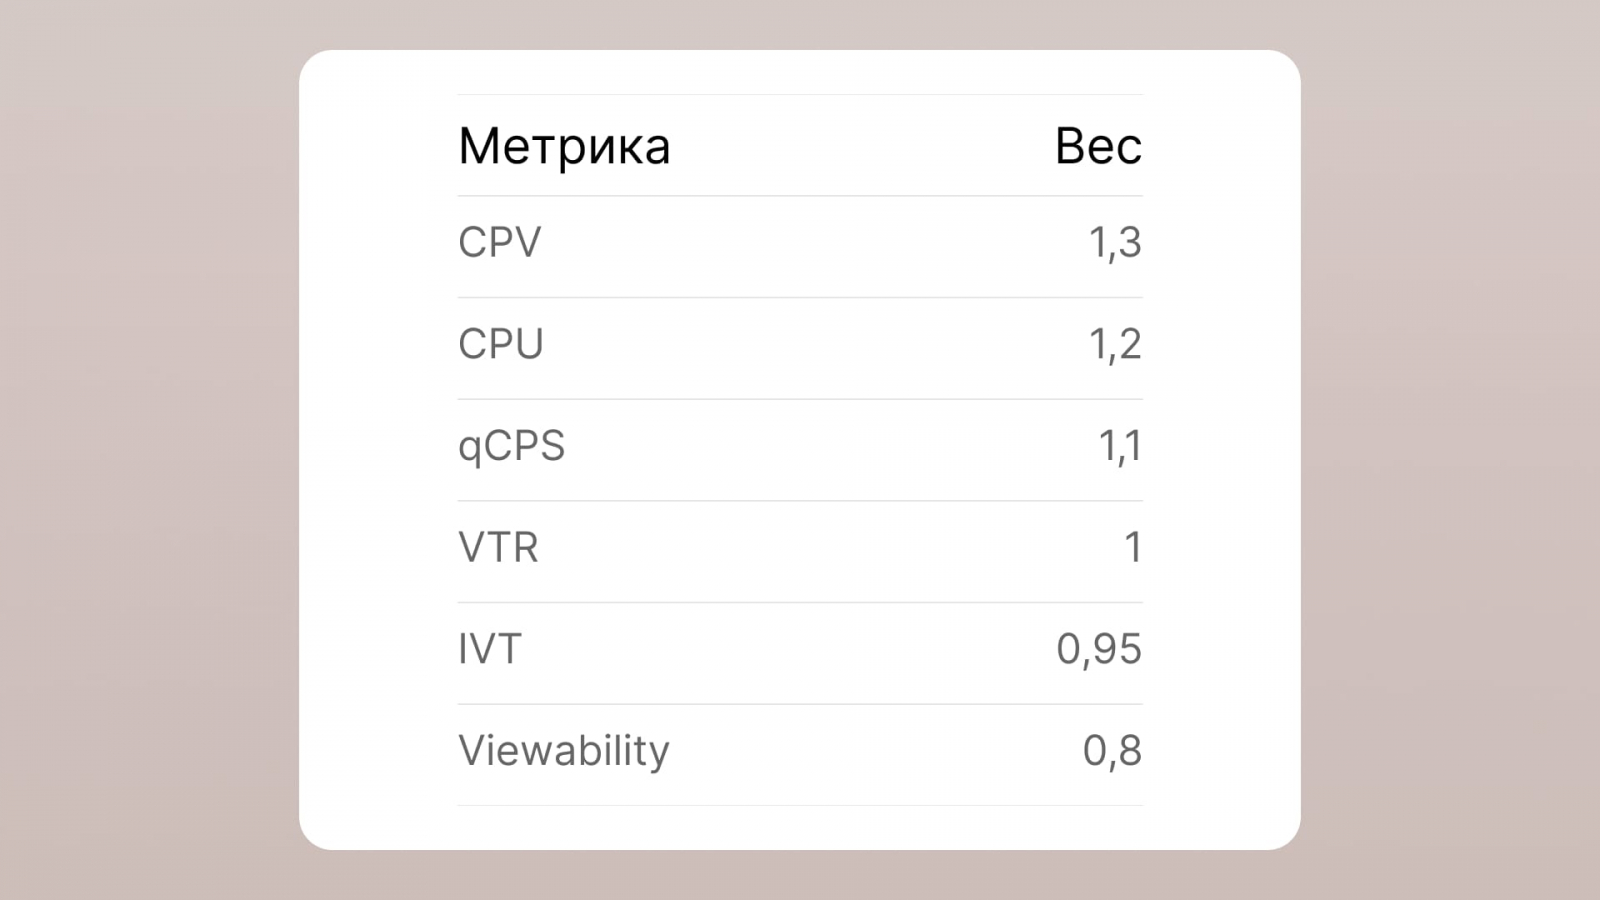Image resolution: width=1600 pixels, height=900 pixels.
Task: Click the divider between qCPS and VTR rows
Action: pos(800,501)
